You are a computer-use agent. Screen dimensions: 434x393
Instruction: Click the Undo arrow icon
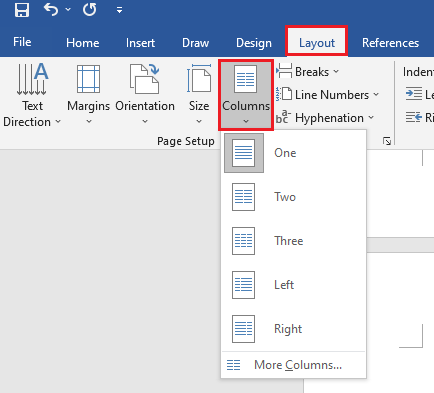click(51, 9)
